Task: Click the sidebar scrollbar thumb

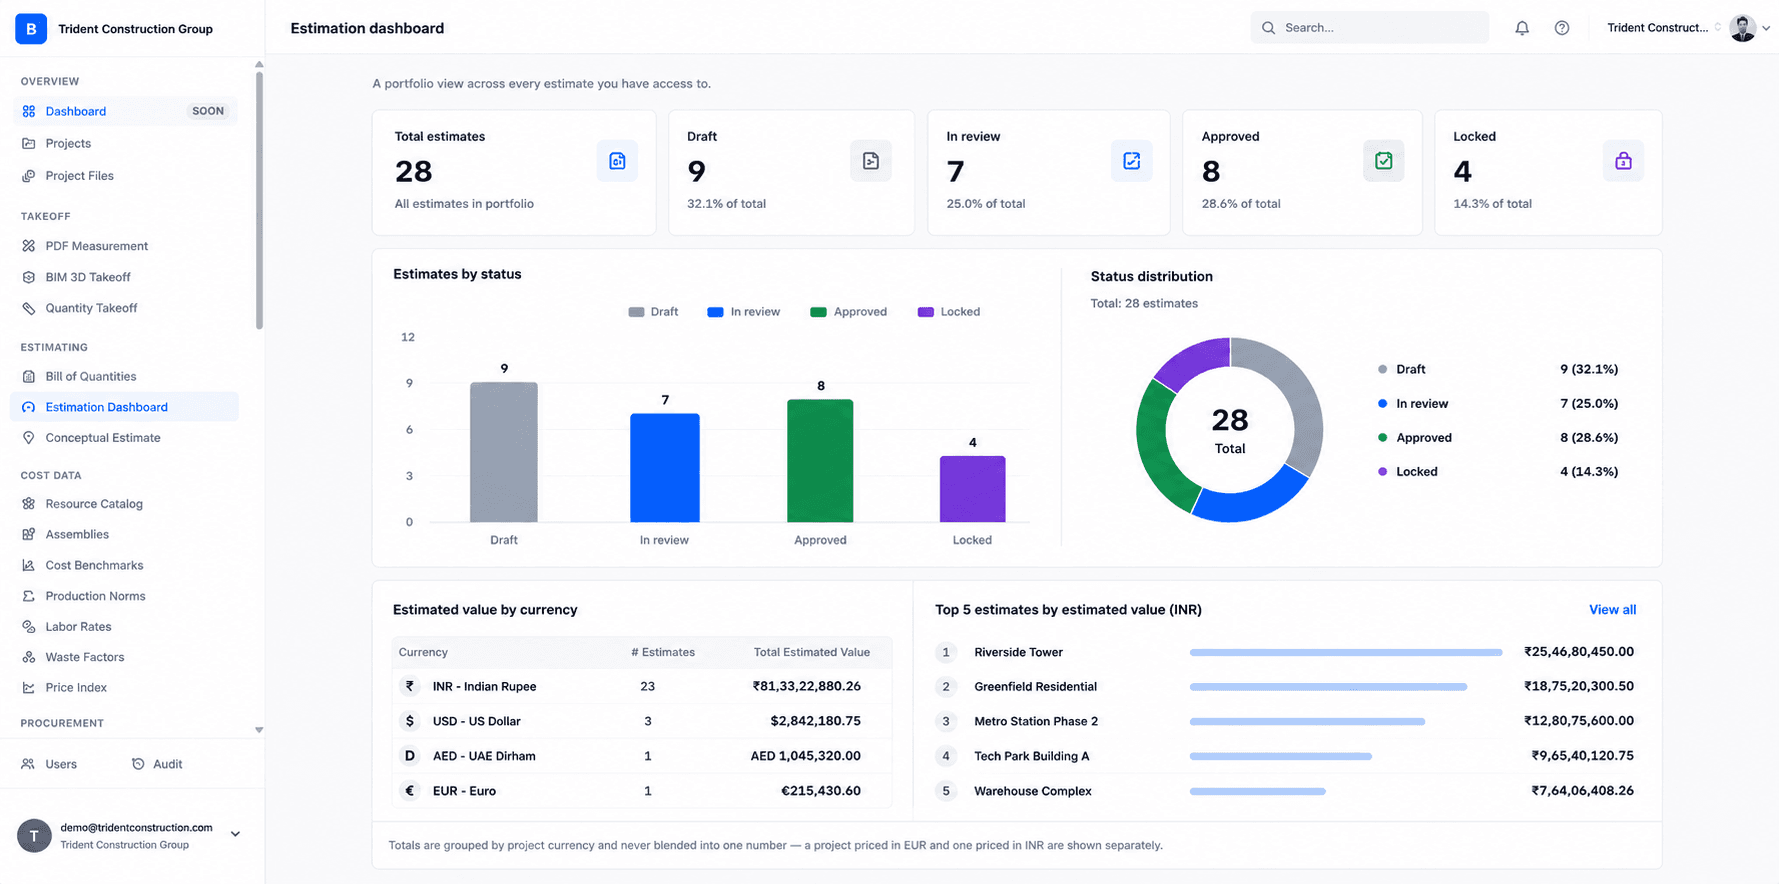Action: [259, 200]
